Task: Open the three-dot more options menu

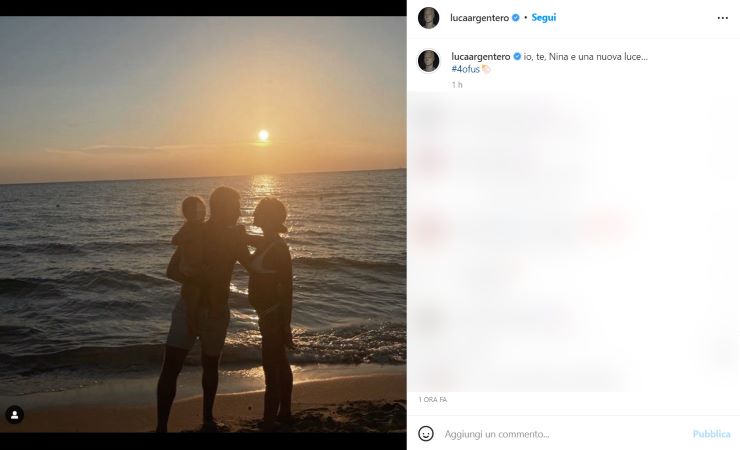Action: (x=723, y=18)
